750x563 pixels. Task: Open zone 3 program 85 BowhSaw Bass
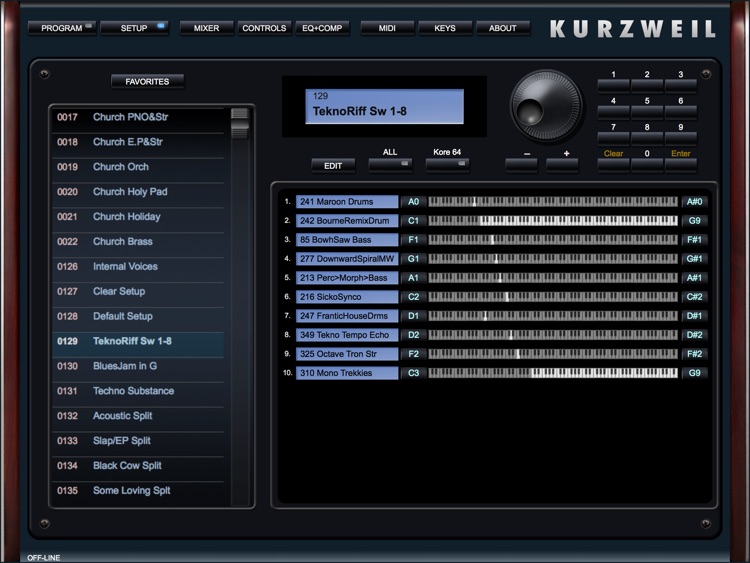[x=347, y=240]
